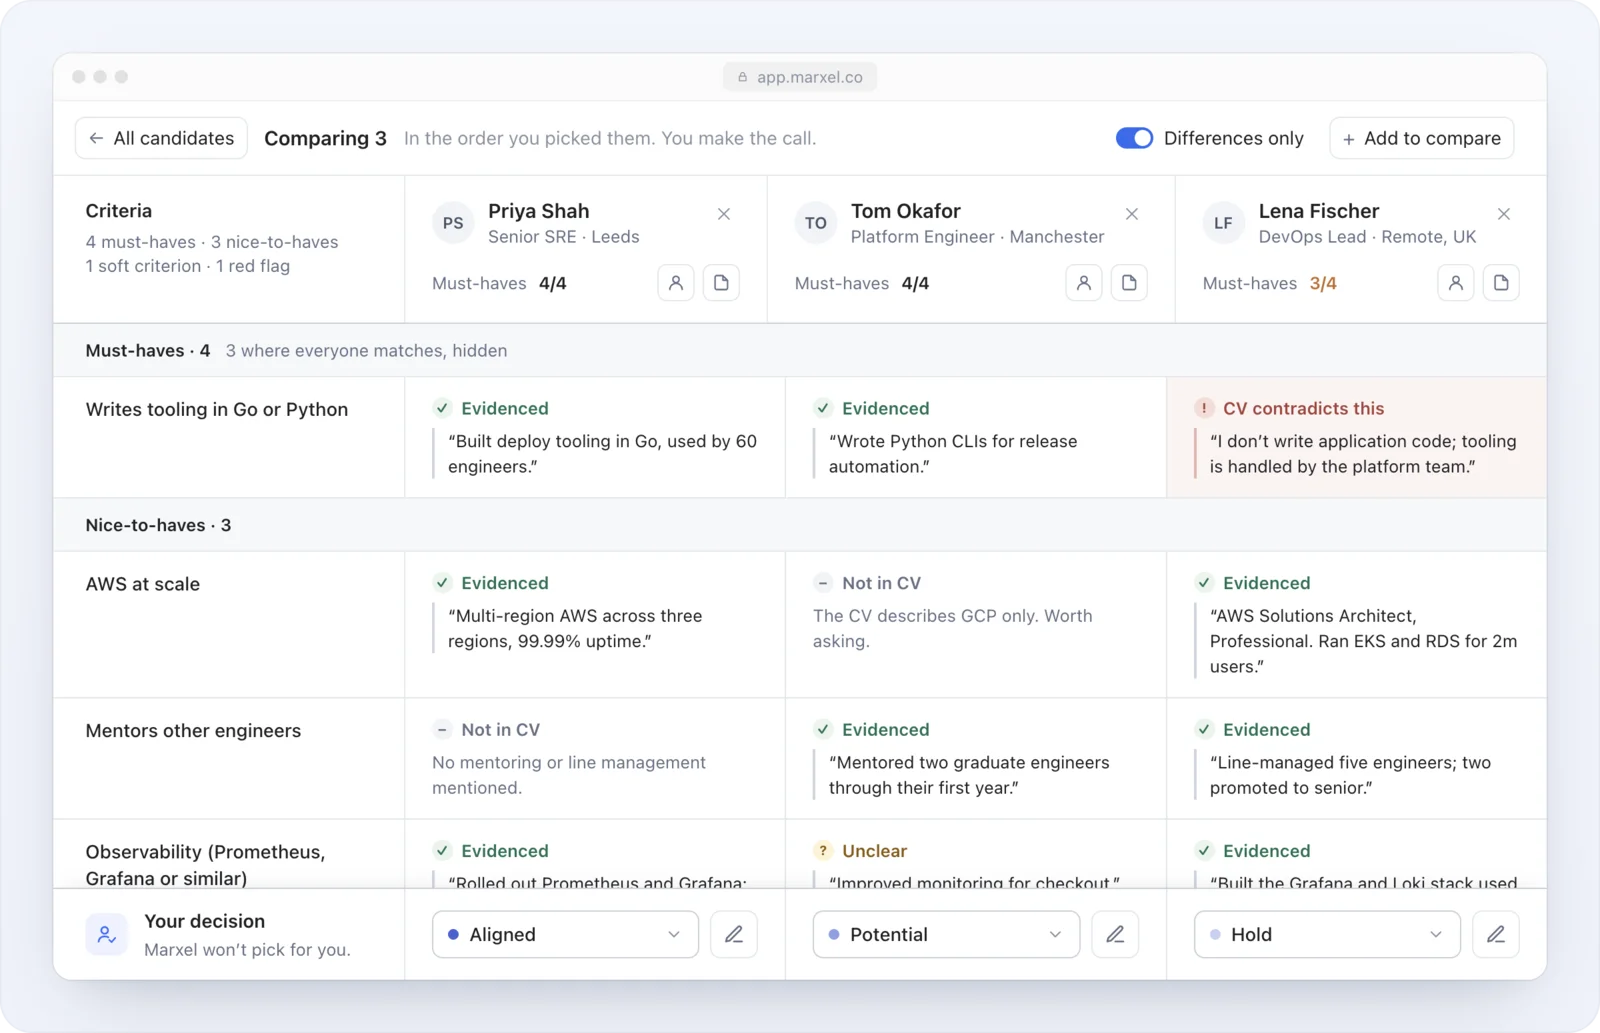Edit note for the Potential decision
This screenshot has width=1600, height=1033.
coord(1115,934)
